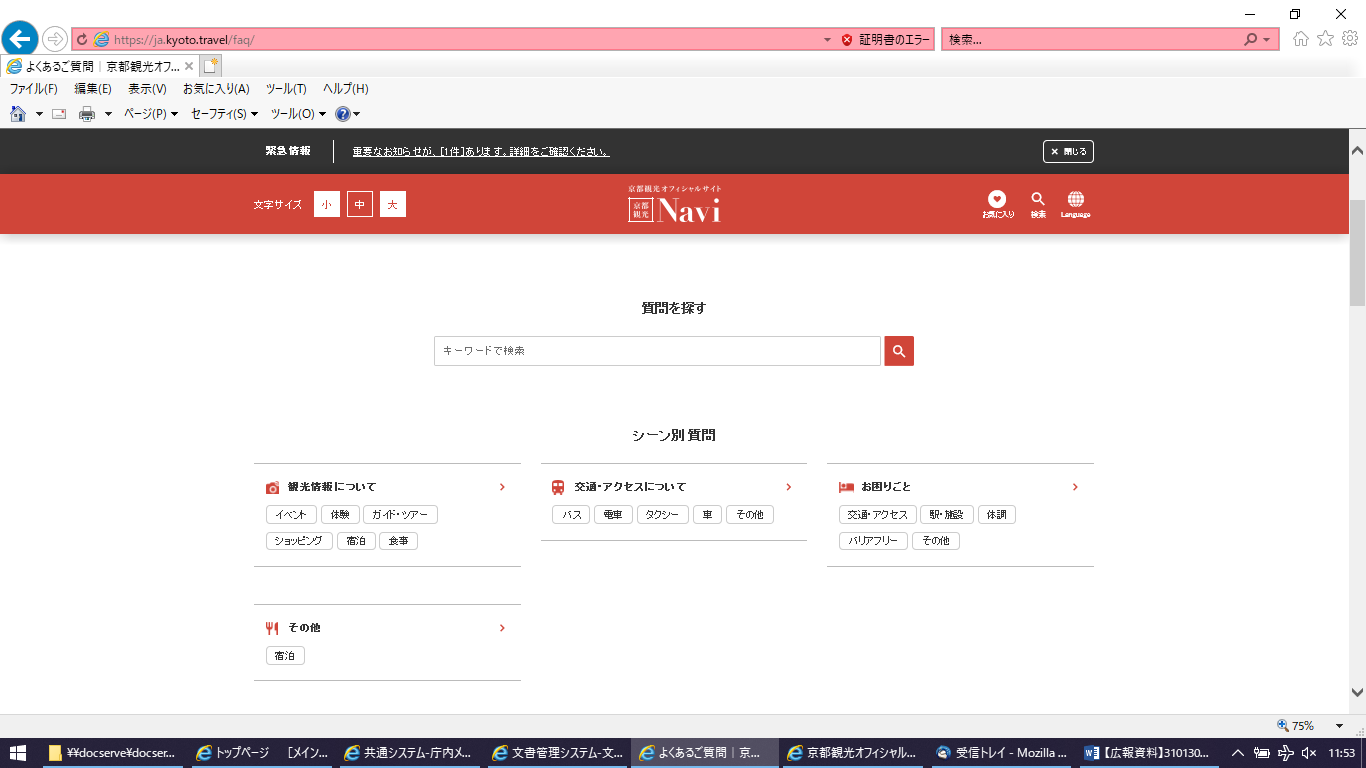
Task: Open the お気に入り heart icon in header
Action: pyautogui.click(x=997, y=200)
